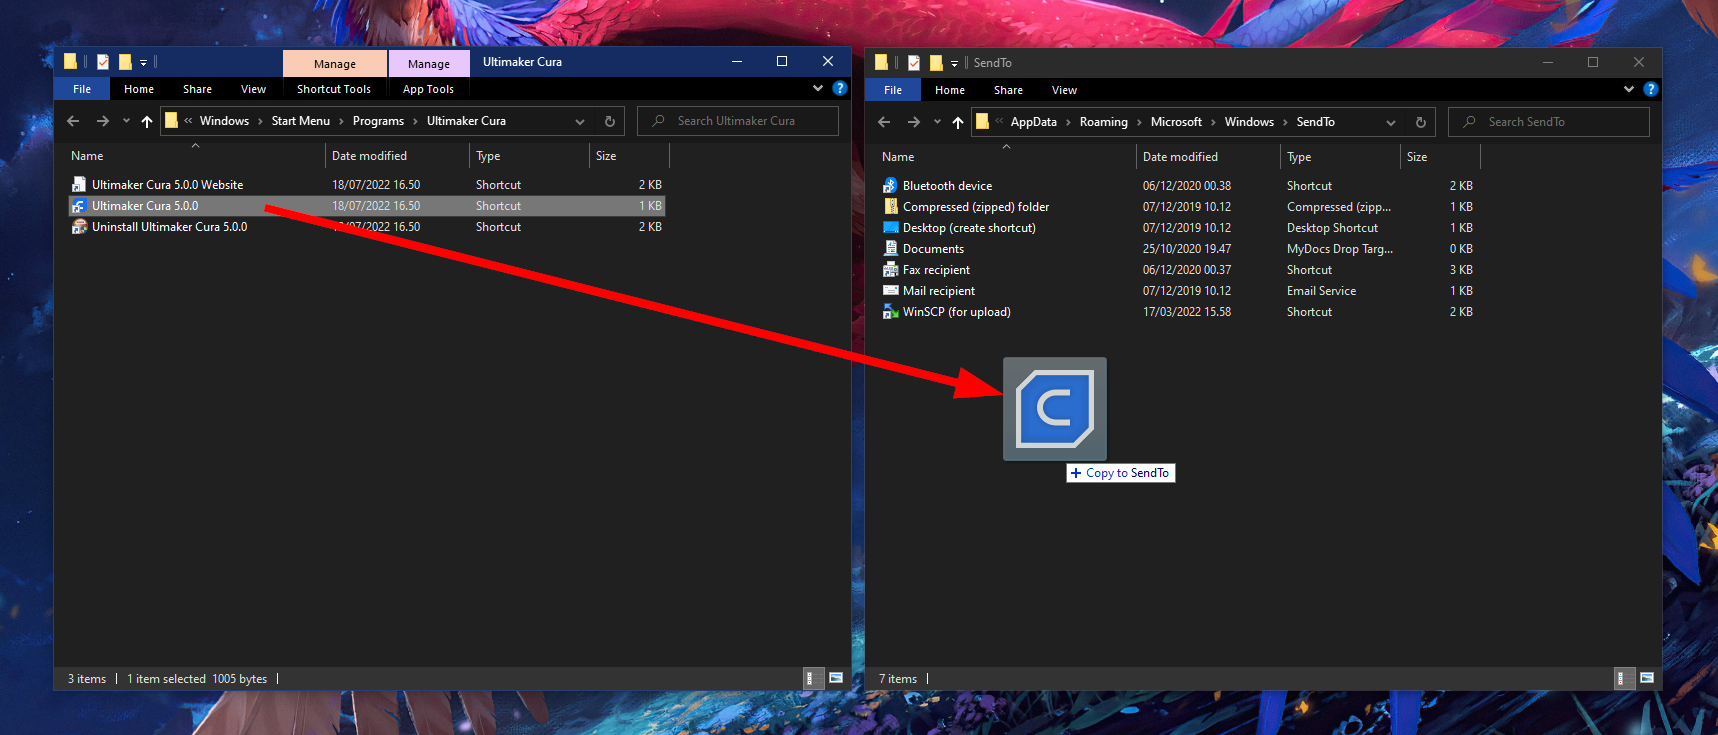Switch SendTo window to large icons view
The height and width of the screenshot is (735, 1718).
[1647, 678]
